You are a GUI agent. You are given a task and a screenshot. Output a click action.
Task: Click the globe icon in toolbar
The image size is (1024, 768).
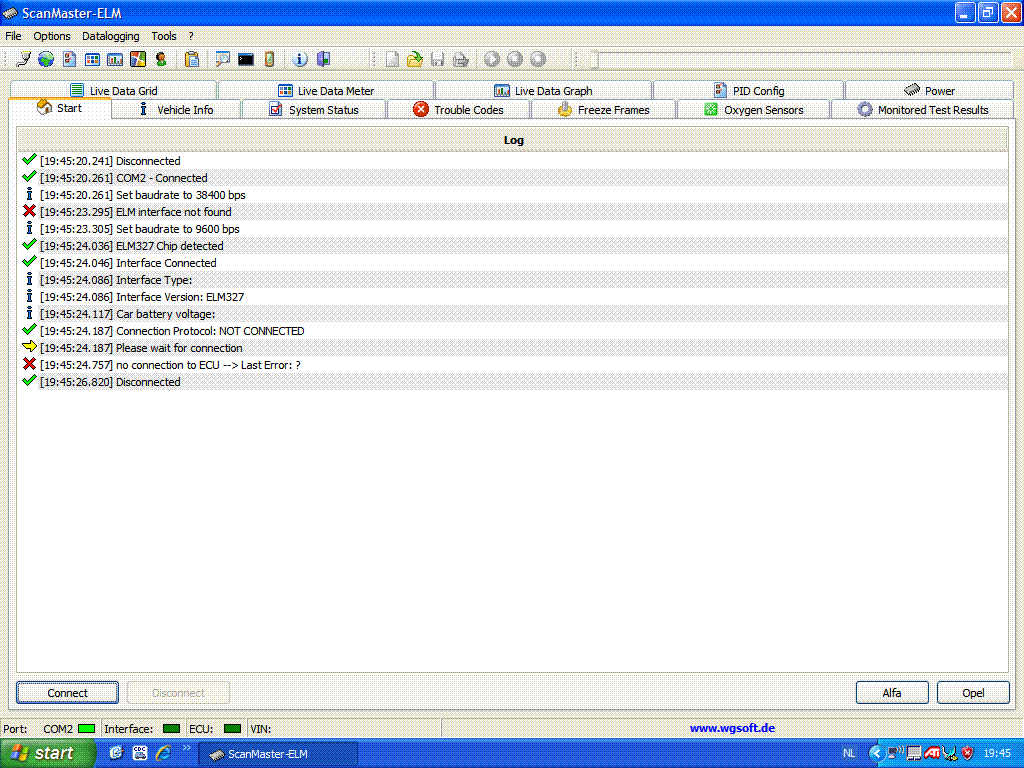[x=46, y=60]
